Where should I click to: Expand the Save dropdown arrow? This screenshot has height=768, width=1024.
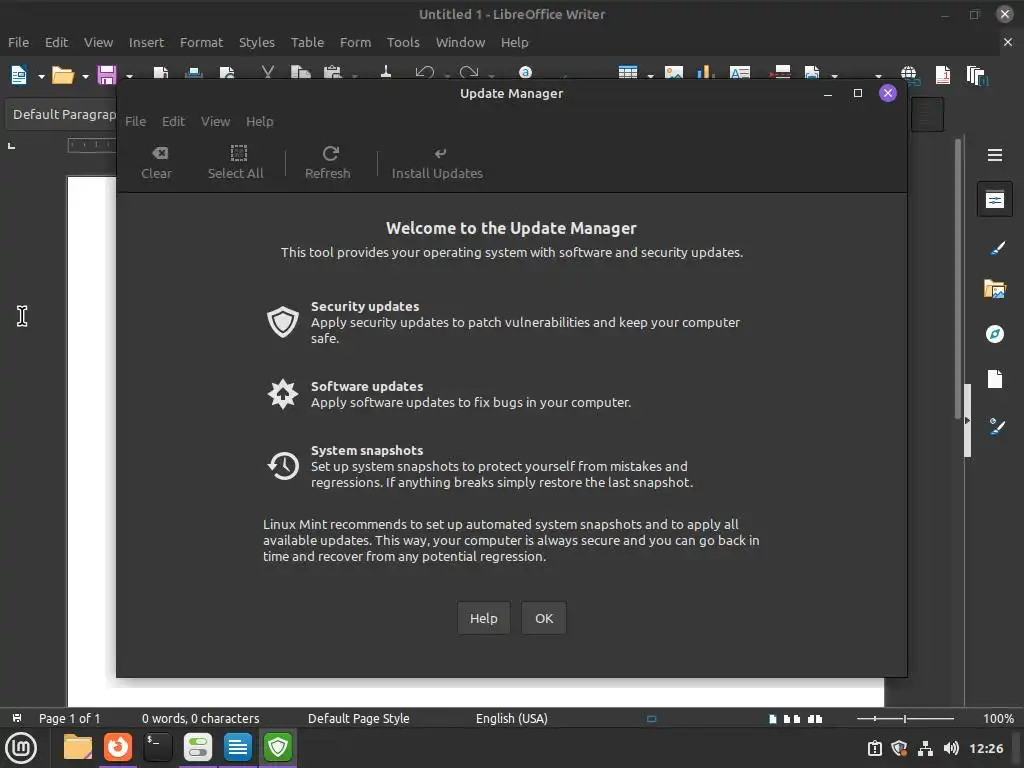[129, 76]
